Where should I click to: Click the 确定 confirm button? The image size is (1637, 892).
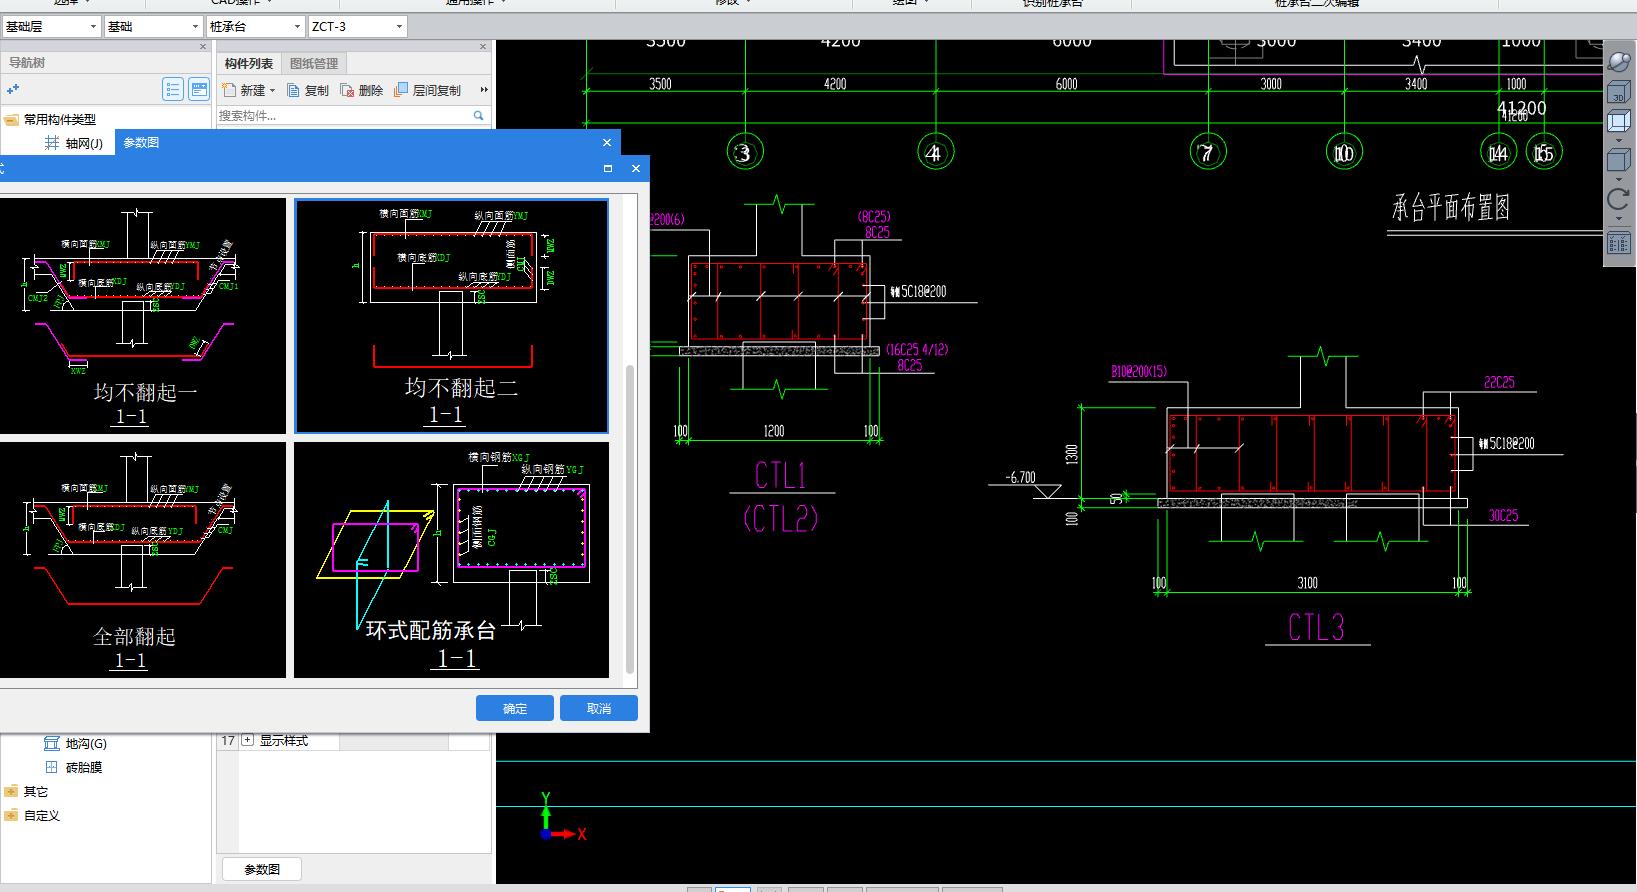(x=515, y=708)
